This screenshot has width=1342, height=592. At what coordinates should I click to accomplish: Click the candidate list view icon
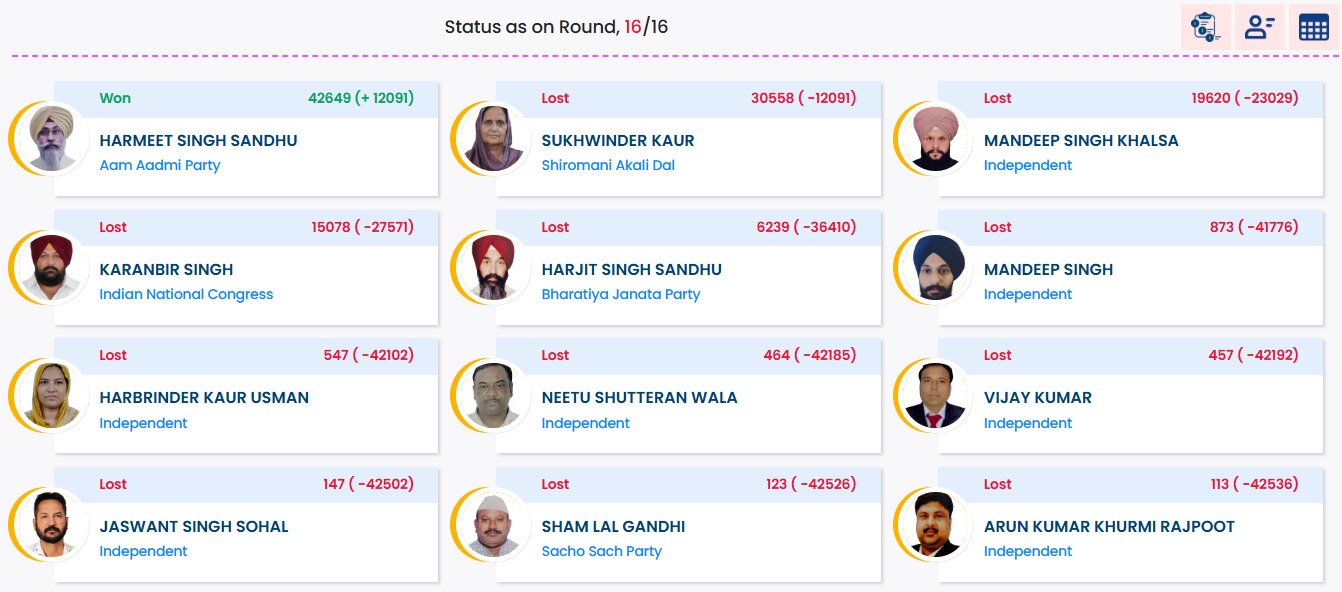click(x=1259, y=27)
